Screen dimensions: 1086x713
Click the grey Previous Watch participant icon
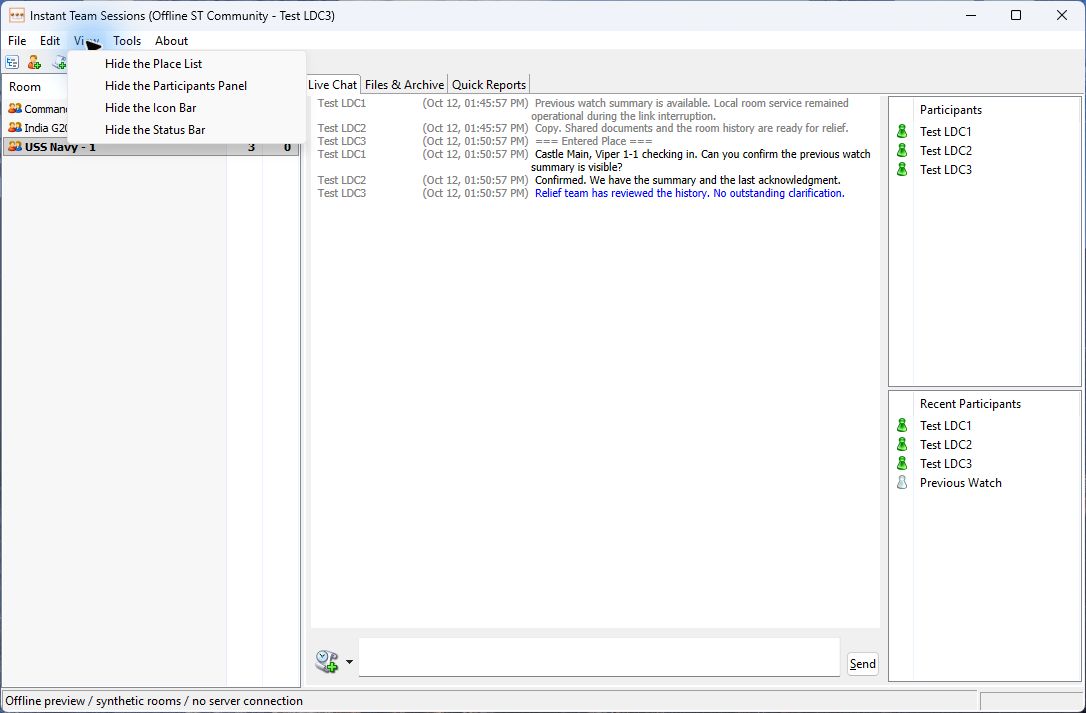(902, 482)
